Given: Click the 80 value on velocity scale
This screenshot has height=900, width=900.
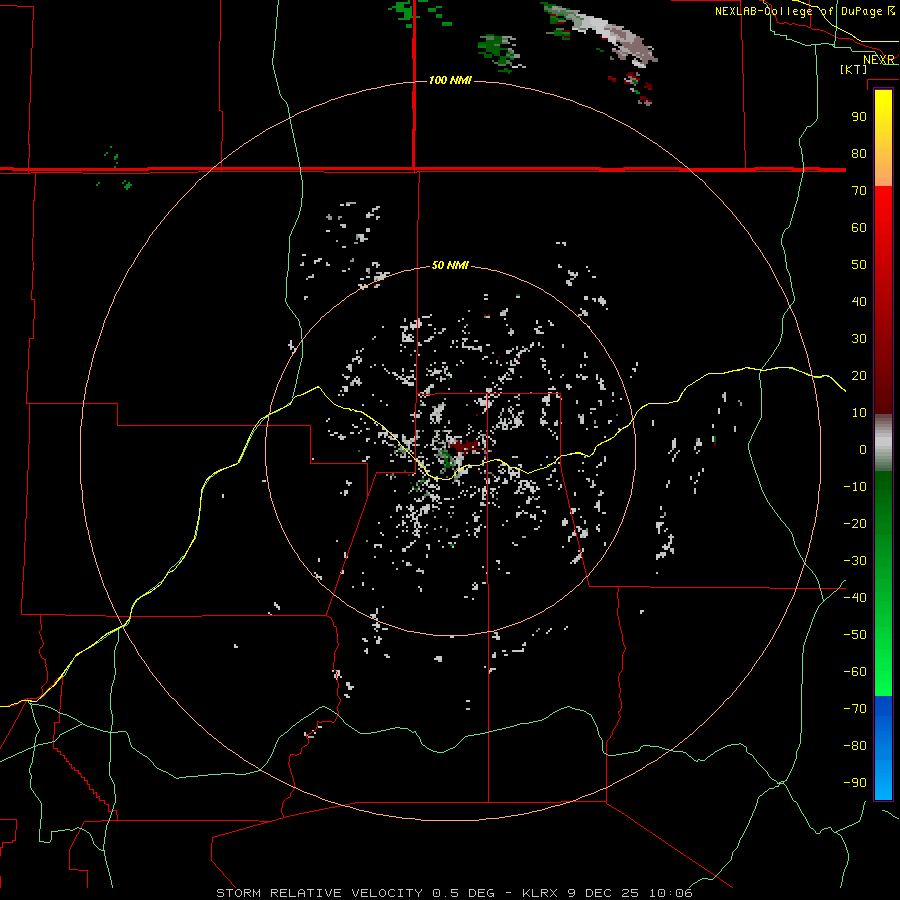Looking at the screenshot, I should (859, 154).
